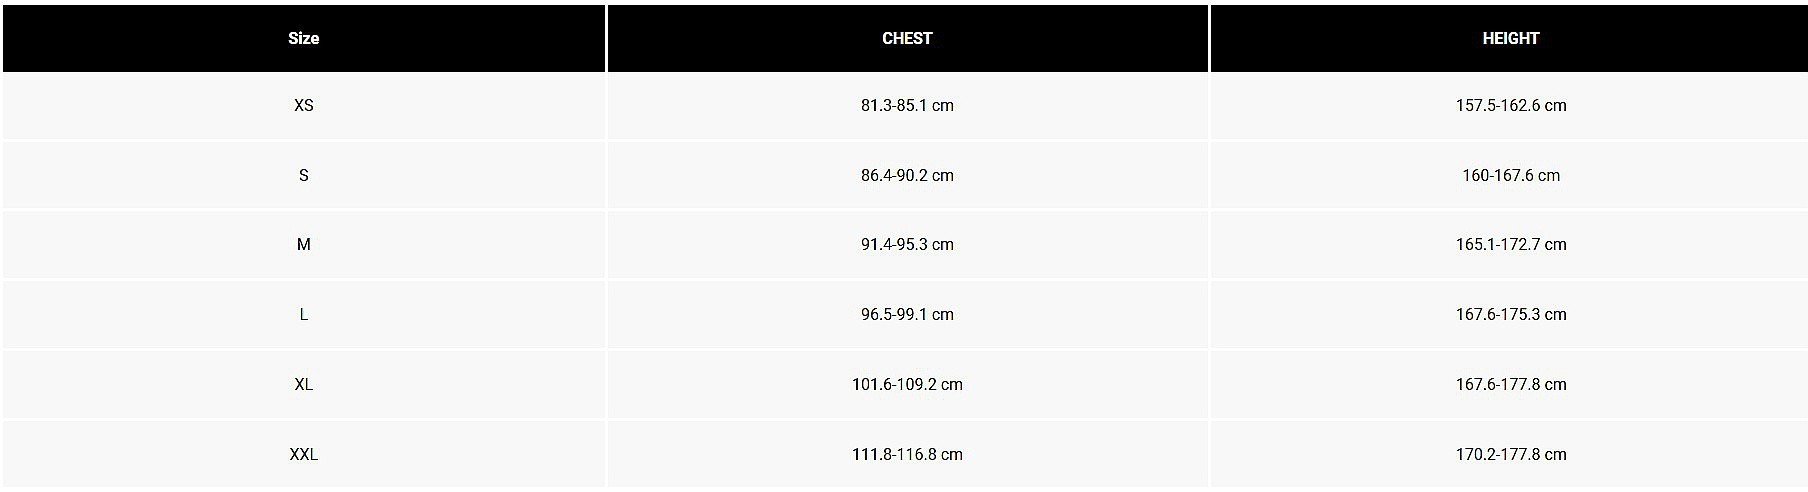Click the Size column header
Screen dimensions: 1808x492
(304, 38)
